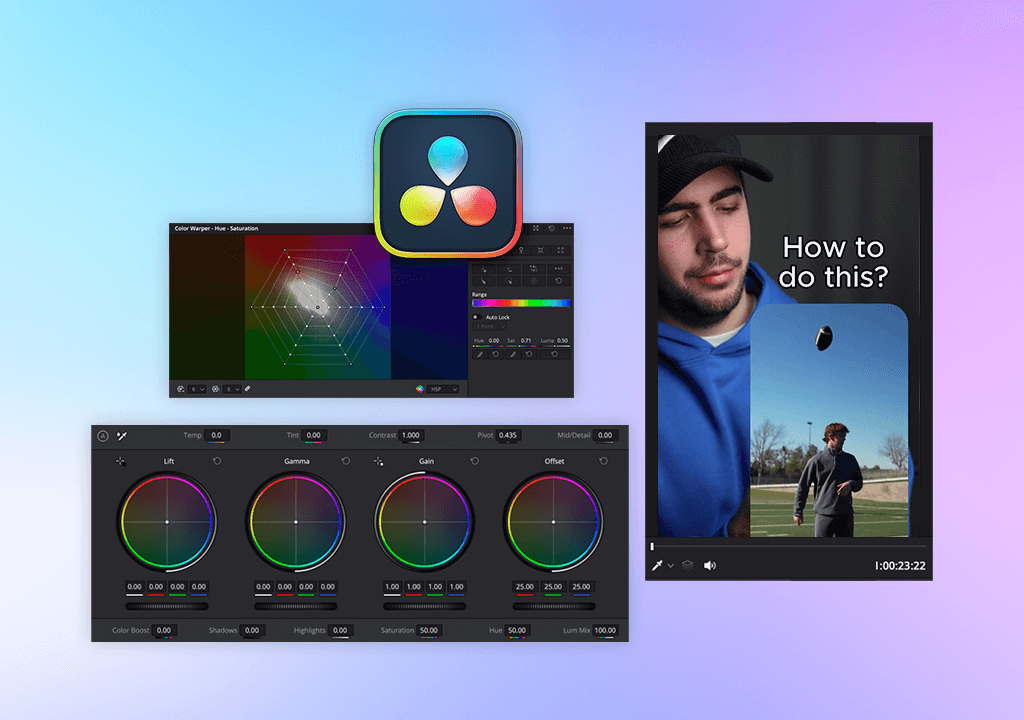Reset the Gamma color wheel
1024x720 pixels.
coord(346,461)
